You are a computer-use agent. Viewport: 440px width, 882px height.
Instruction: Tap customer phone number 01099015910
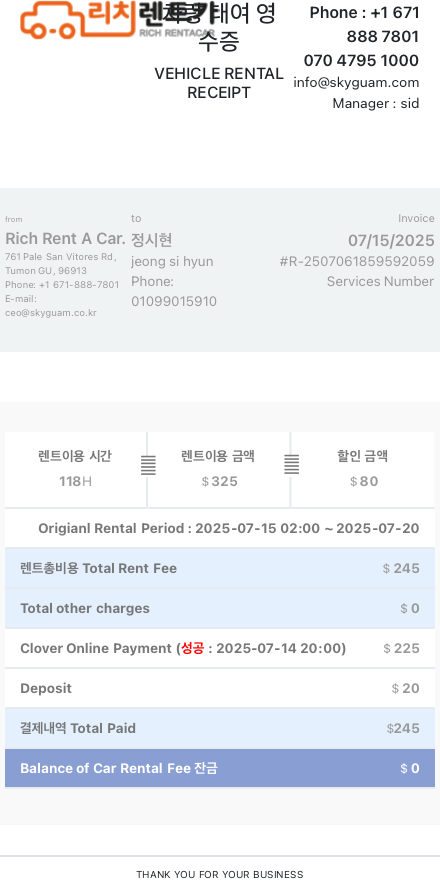174,302
